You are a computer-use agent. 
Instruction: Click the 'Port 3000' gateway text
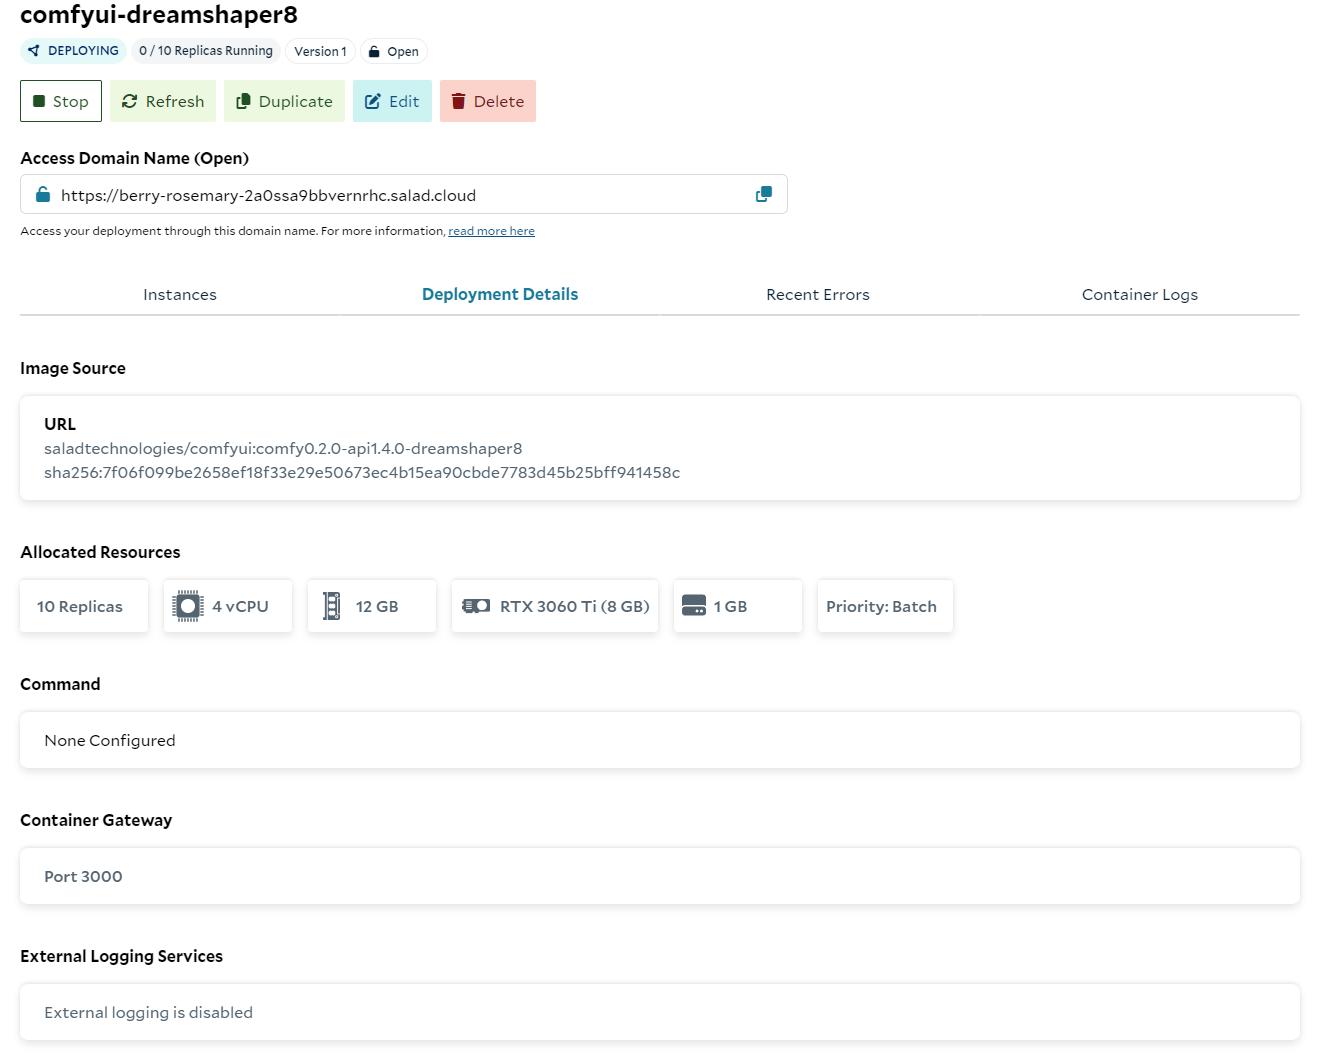click(83, 876)
